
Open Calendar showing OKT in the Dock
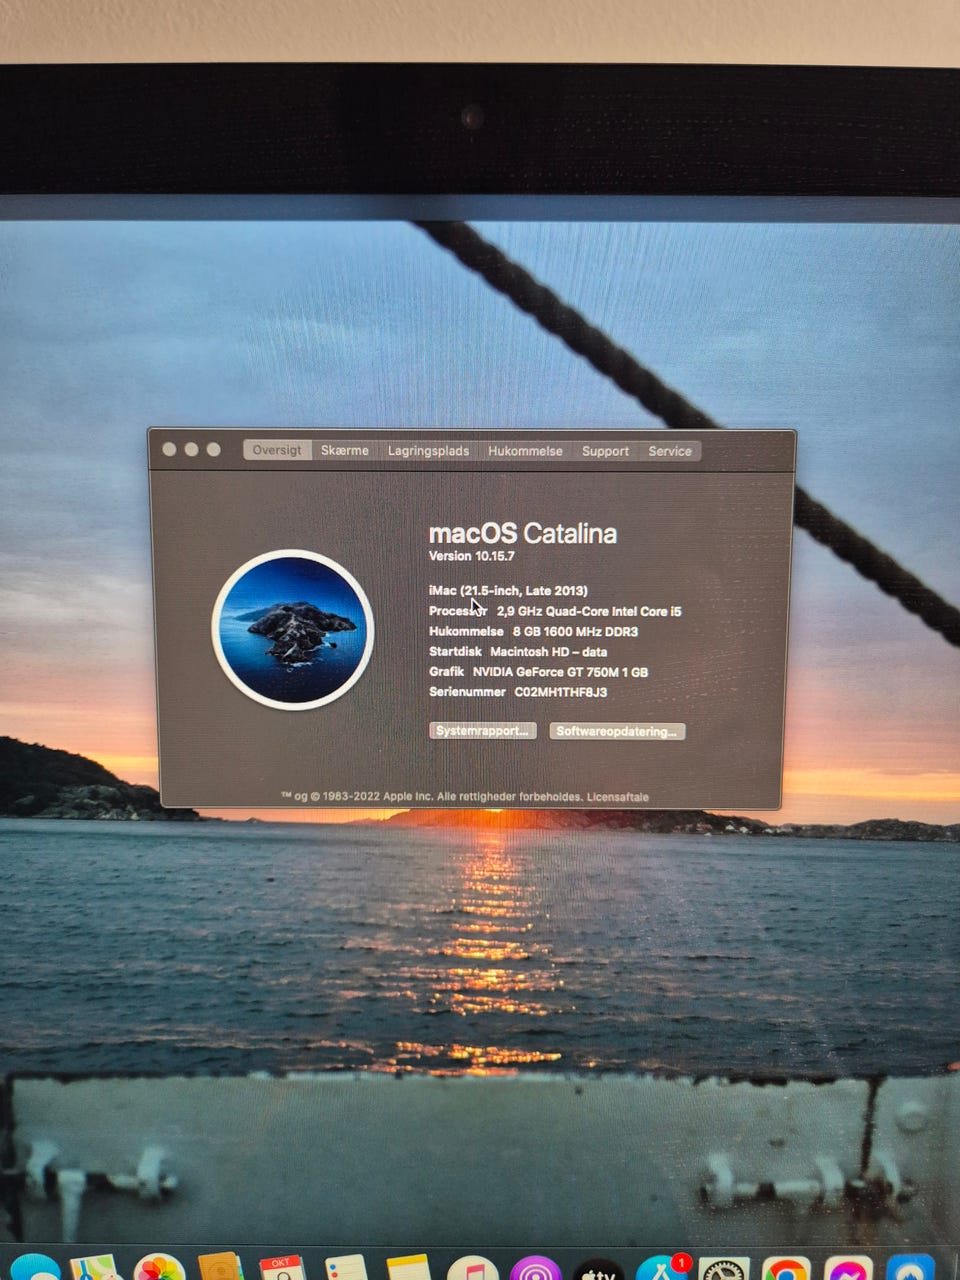tap(283, 1268)
